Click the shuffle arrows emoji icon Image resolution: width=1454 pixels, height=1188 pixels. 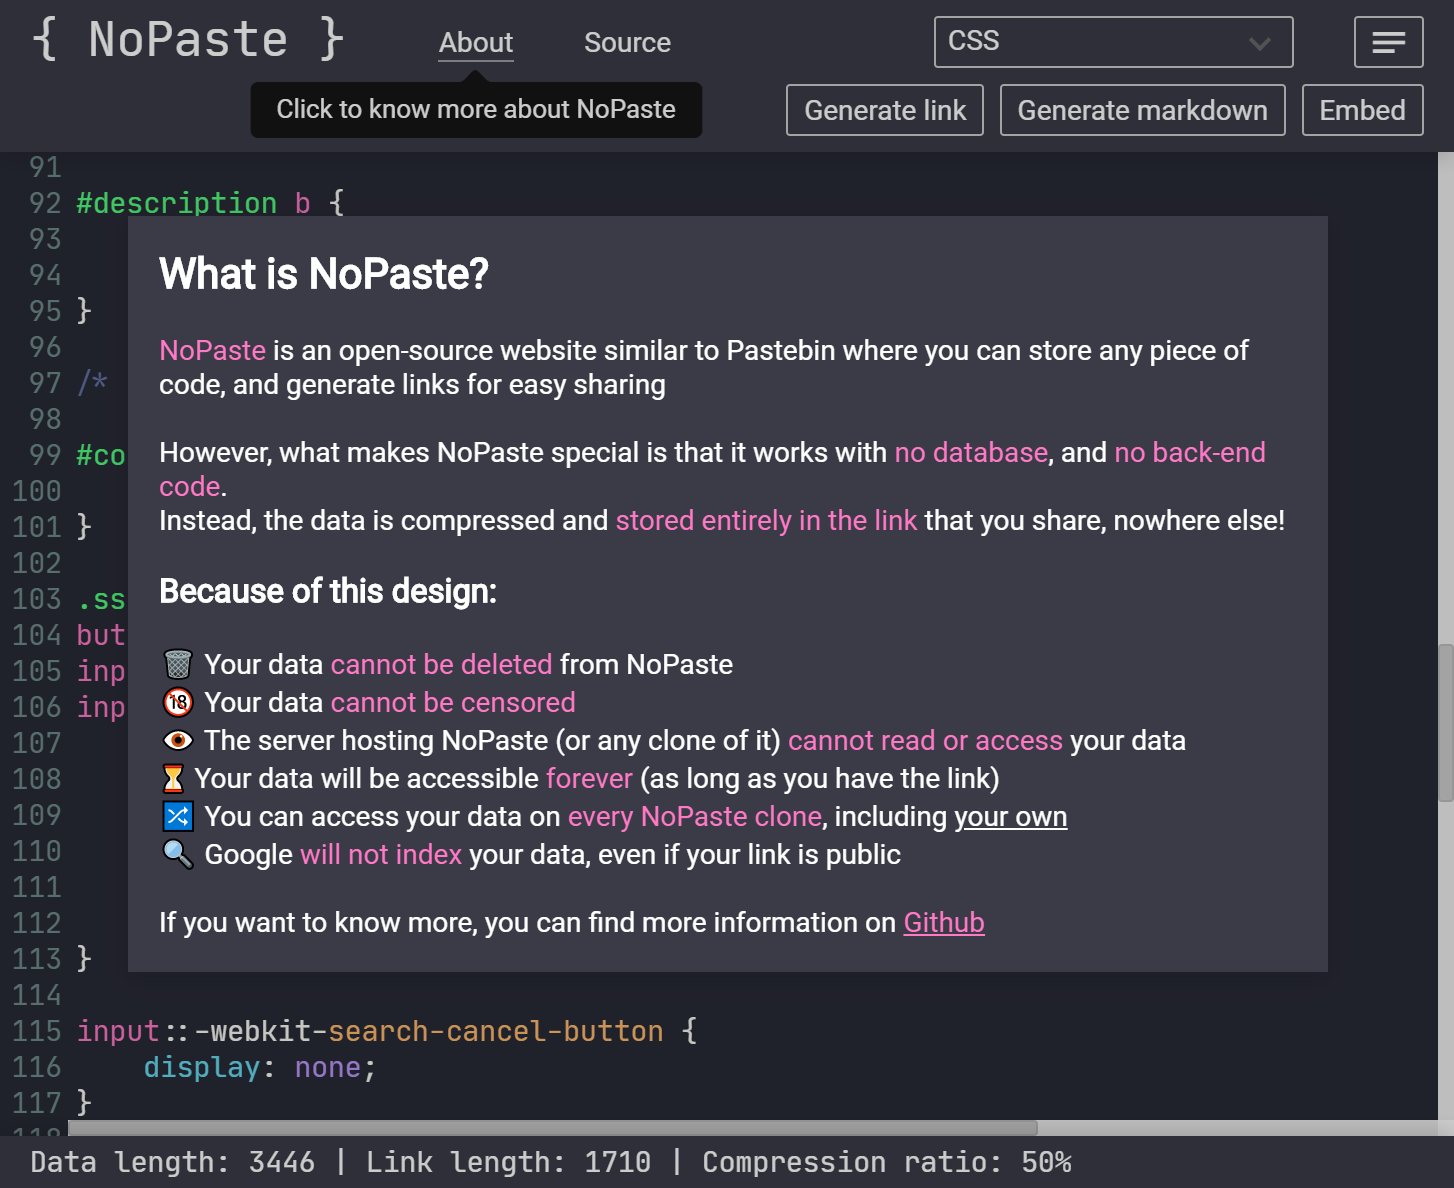[177, 816]
